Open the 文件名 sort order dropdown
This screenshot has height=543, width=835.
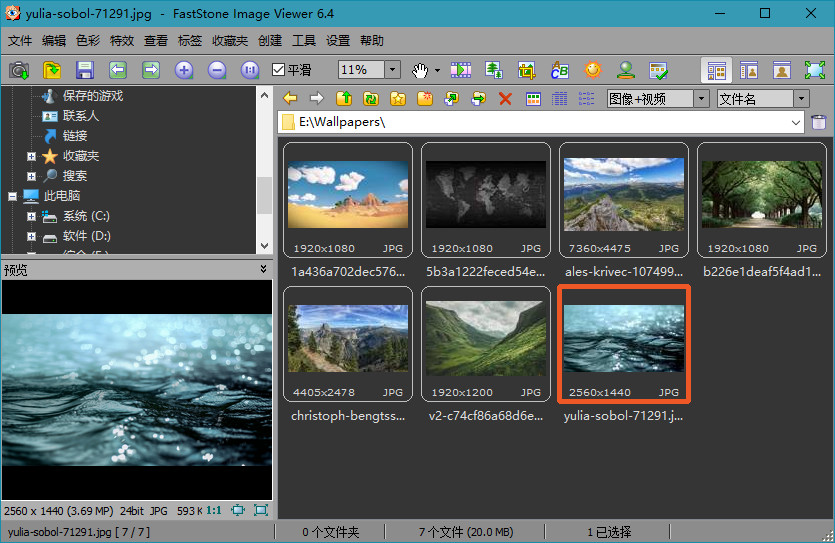[x=801, y=98]
